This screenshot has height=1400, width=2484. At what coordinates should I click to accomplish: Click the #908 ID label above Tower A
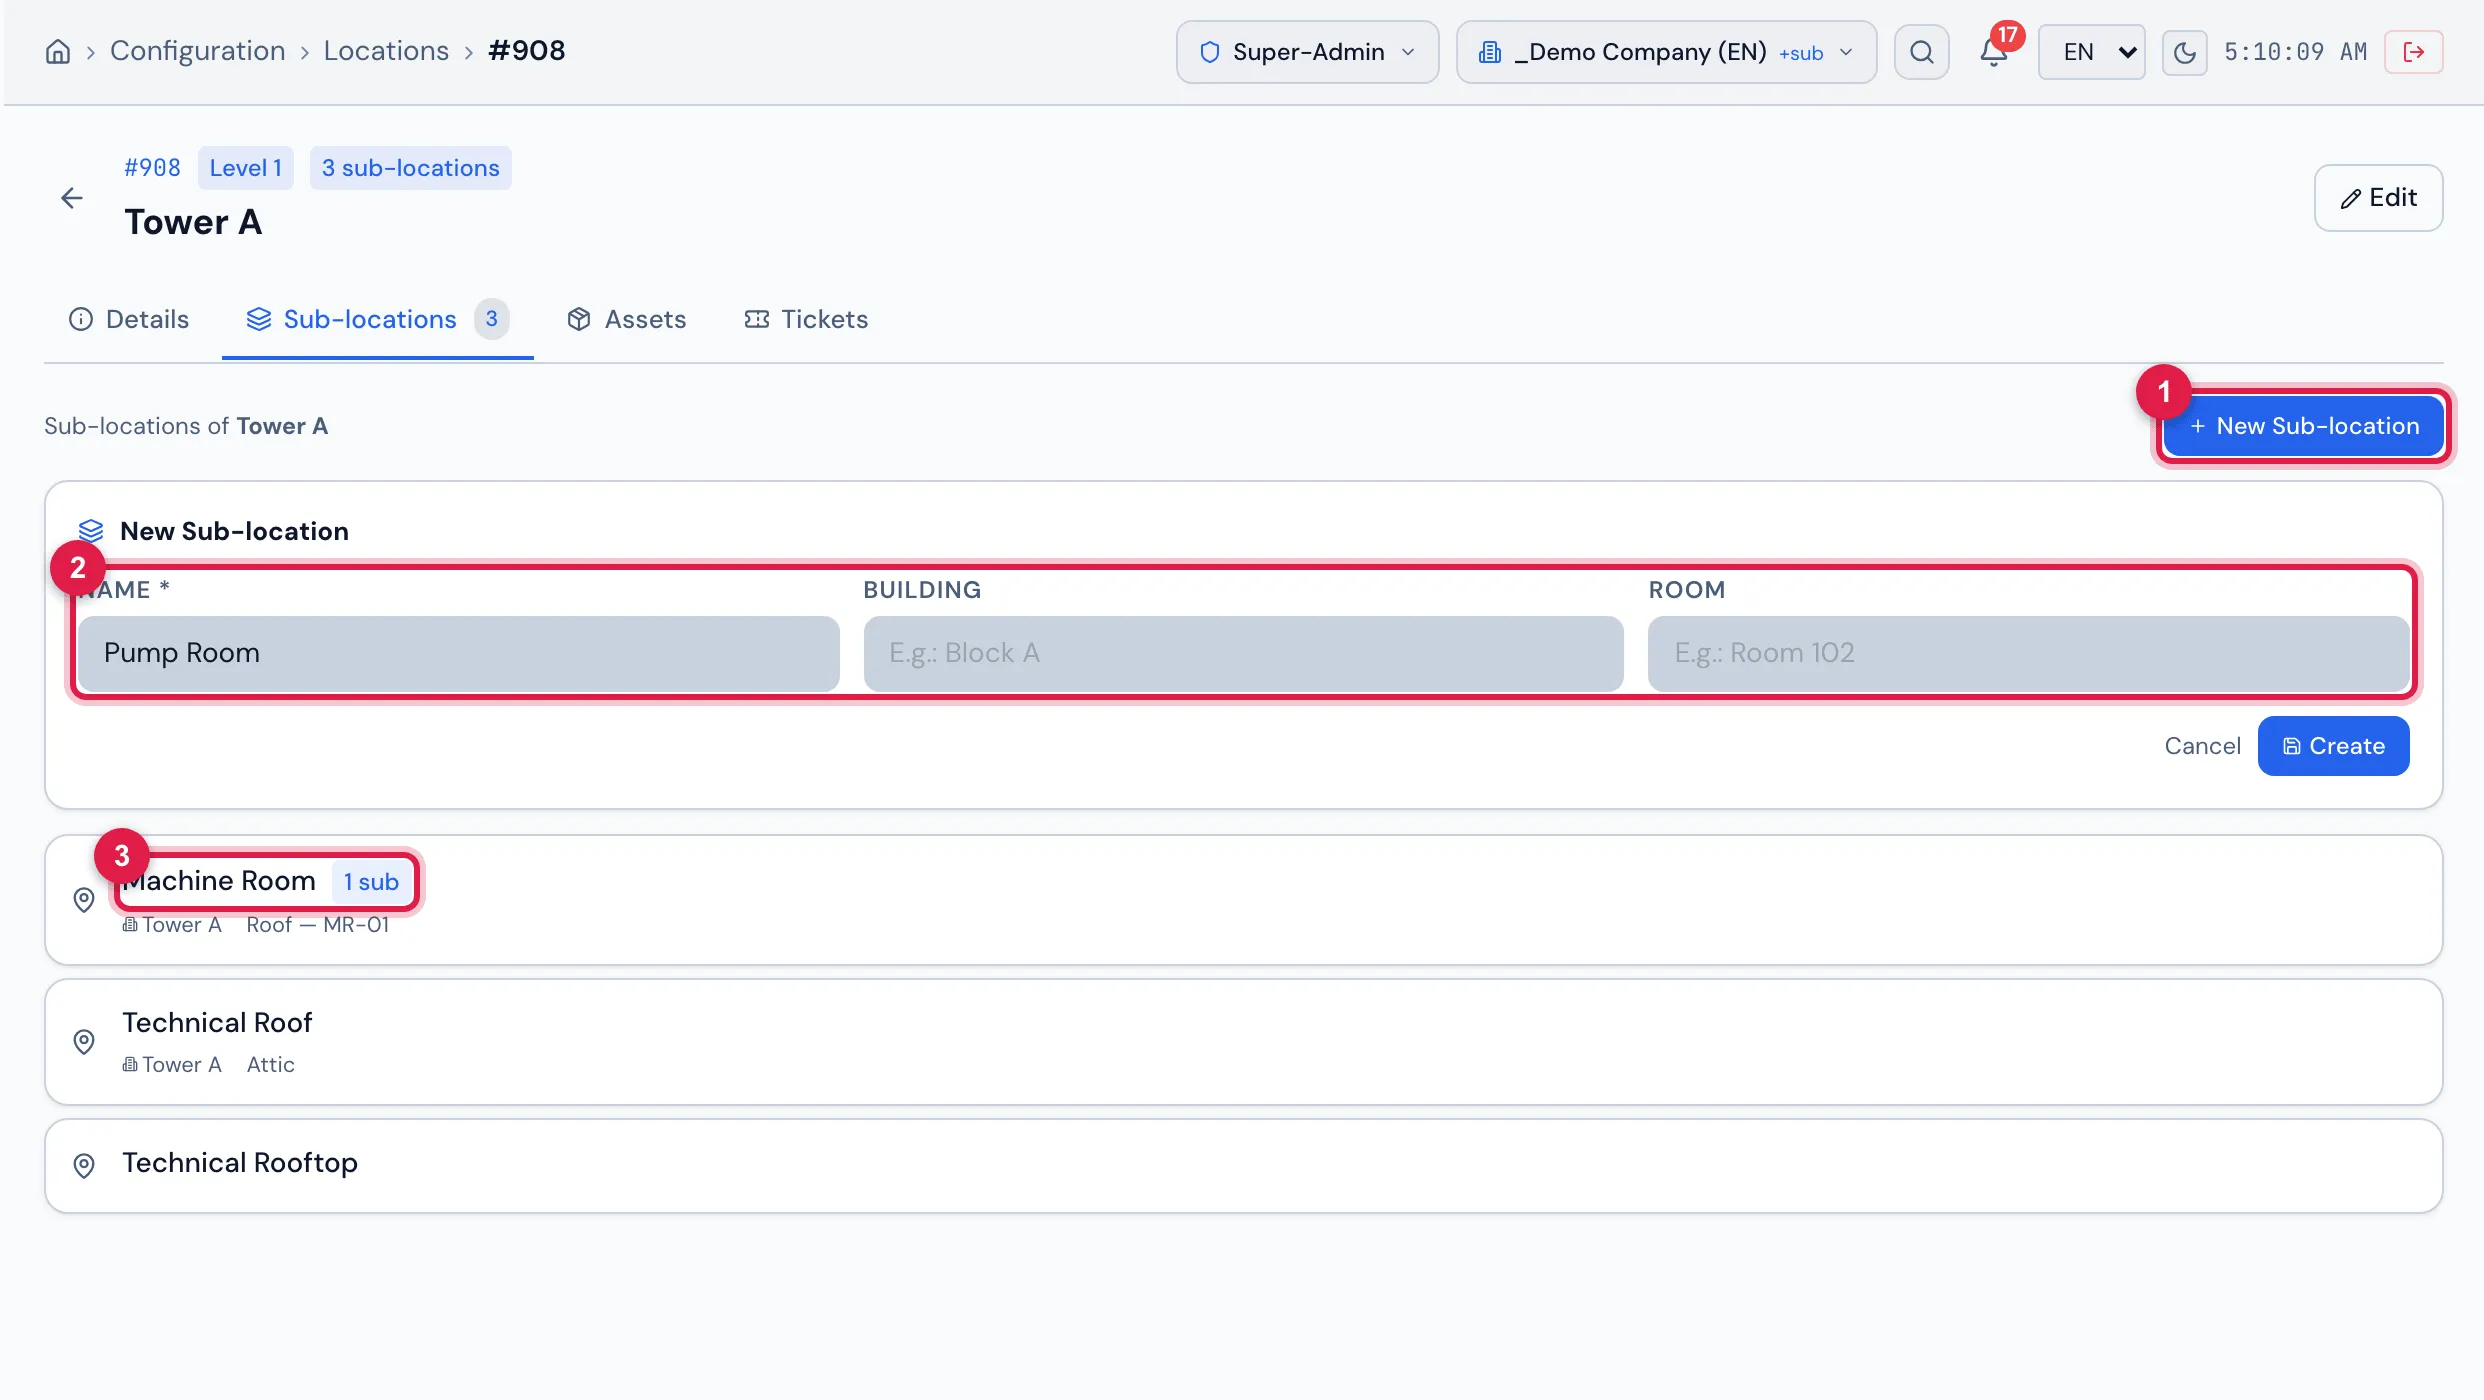click(152, 168)
